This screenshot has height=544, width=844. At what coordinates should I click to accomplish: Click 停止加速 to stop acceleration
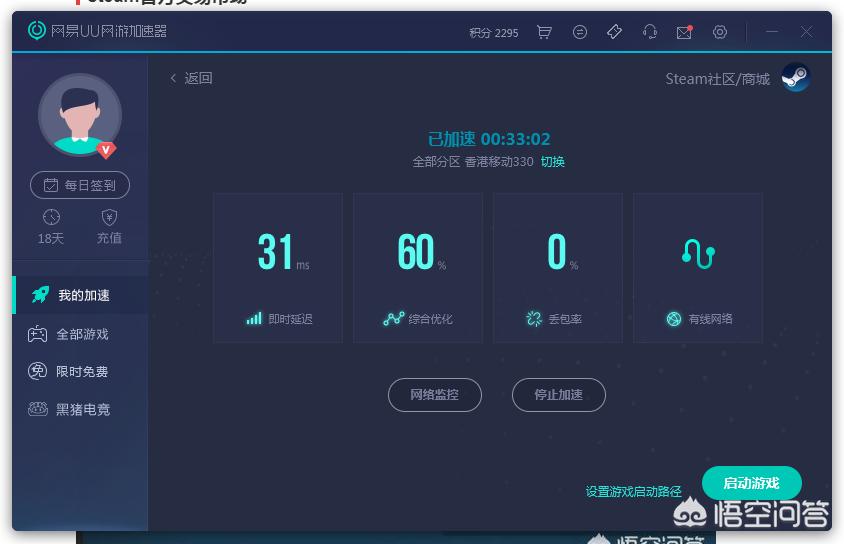[559, 395]
